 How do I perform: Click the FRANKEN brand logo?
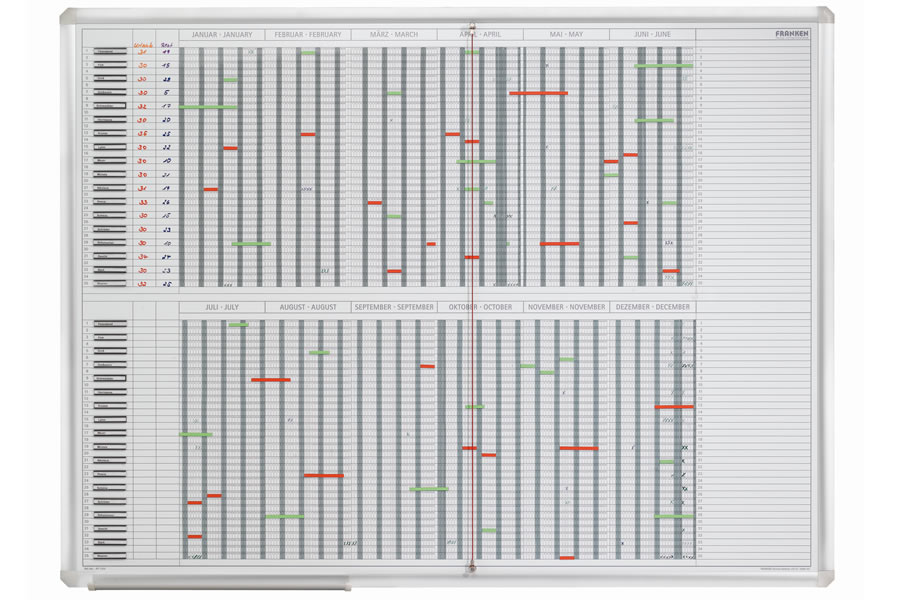click(x=792, y=34)
